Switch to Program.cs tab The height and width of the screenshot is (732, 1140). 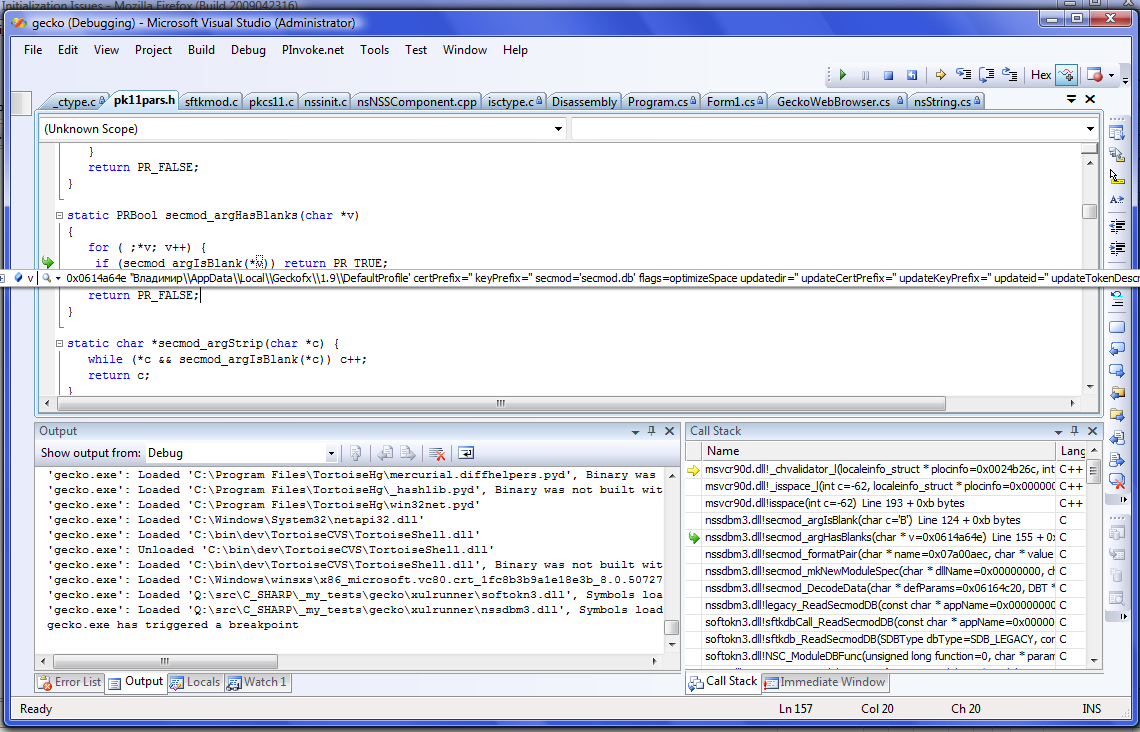pyautogui.click(x=661, y=102)
